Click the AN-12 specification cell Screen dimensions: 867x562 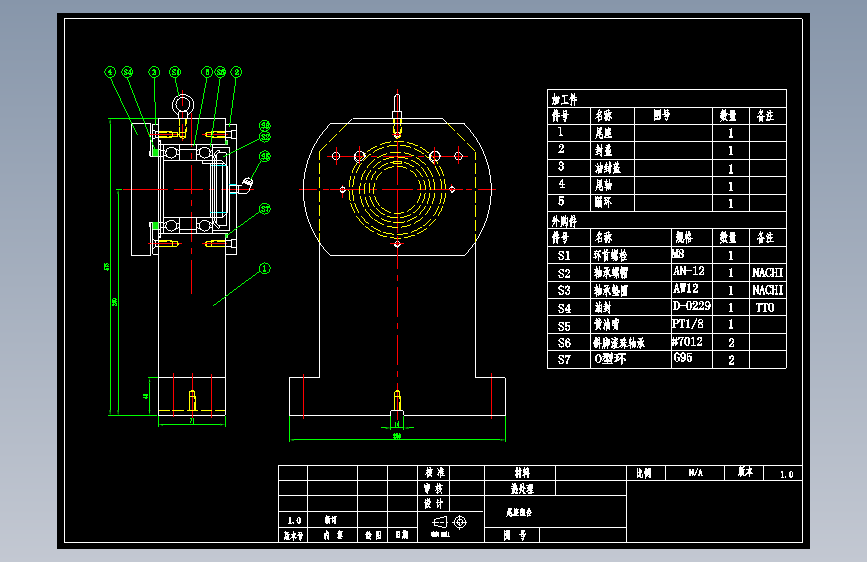tap(690, 271)
